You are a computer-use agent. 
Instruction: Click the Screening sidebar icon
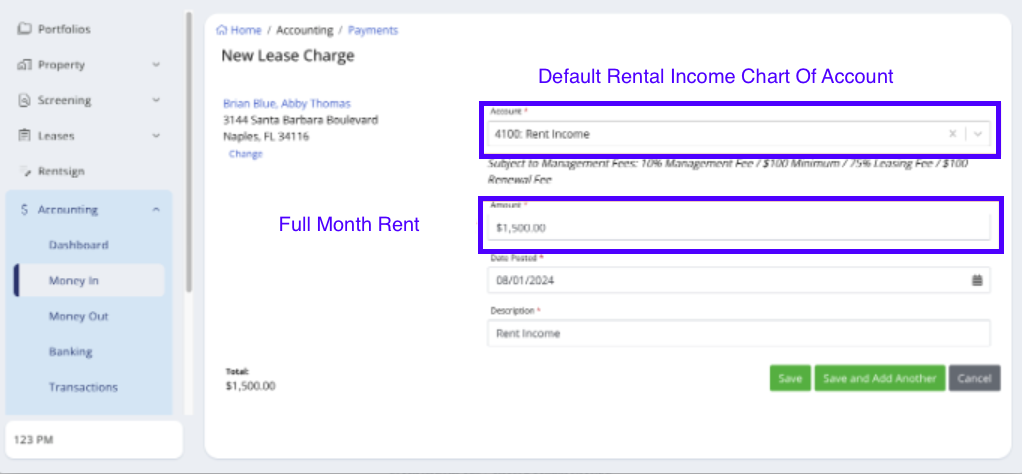25,100
